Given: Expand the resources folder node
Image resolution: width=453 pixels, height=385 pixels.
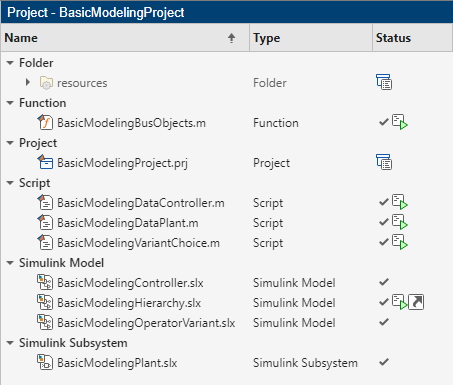Looking at the screenshot, I should pos(28,82).
